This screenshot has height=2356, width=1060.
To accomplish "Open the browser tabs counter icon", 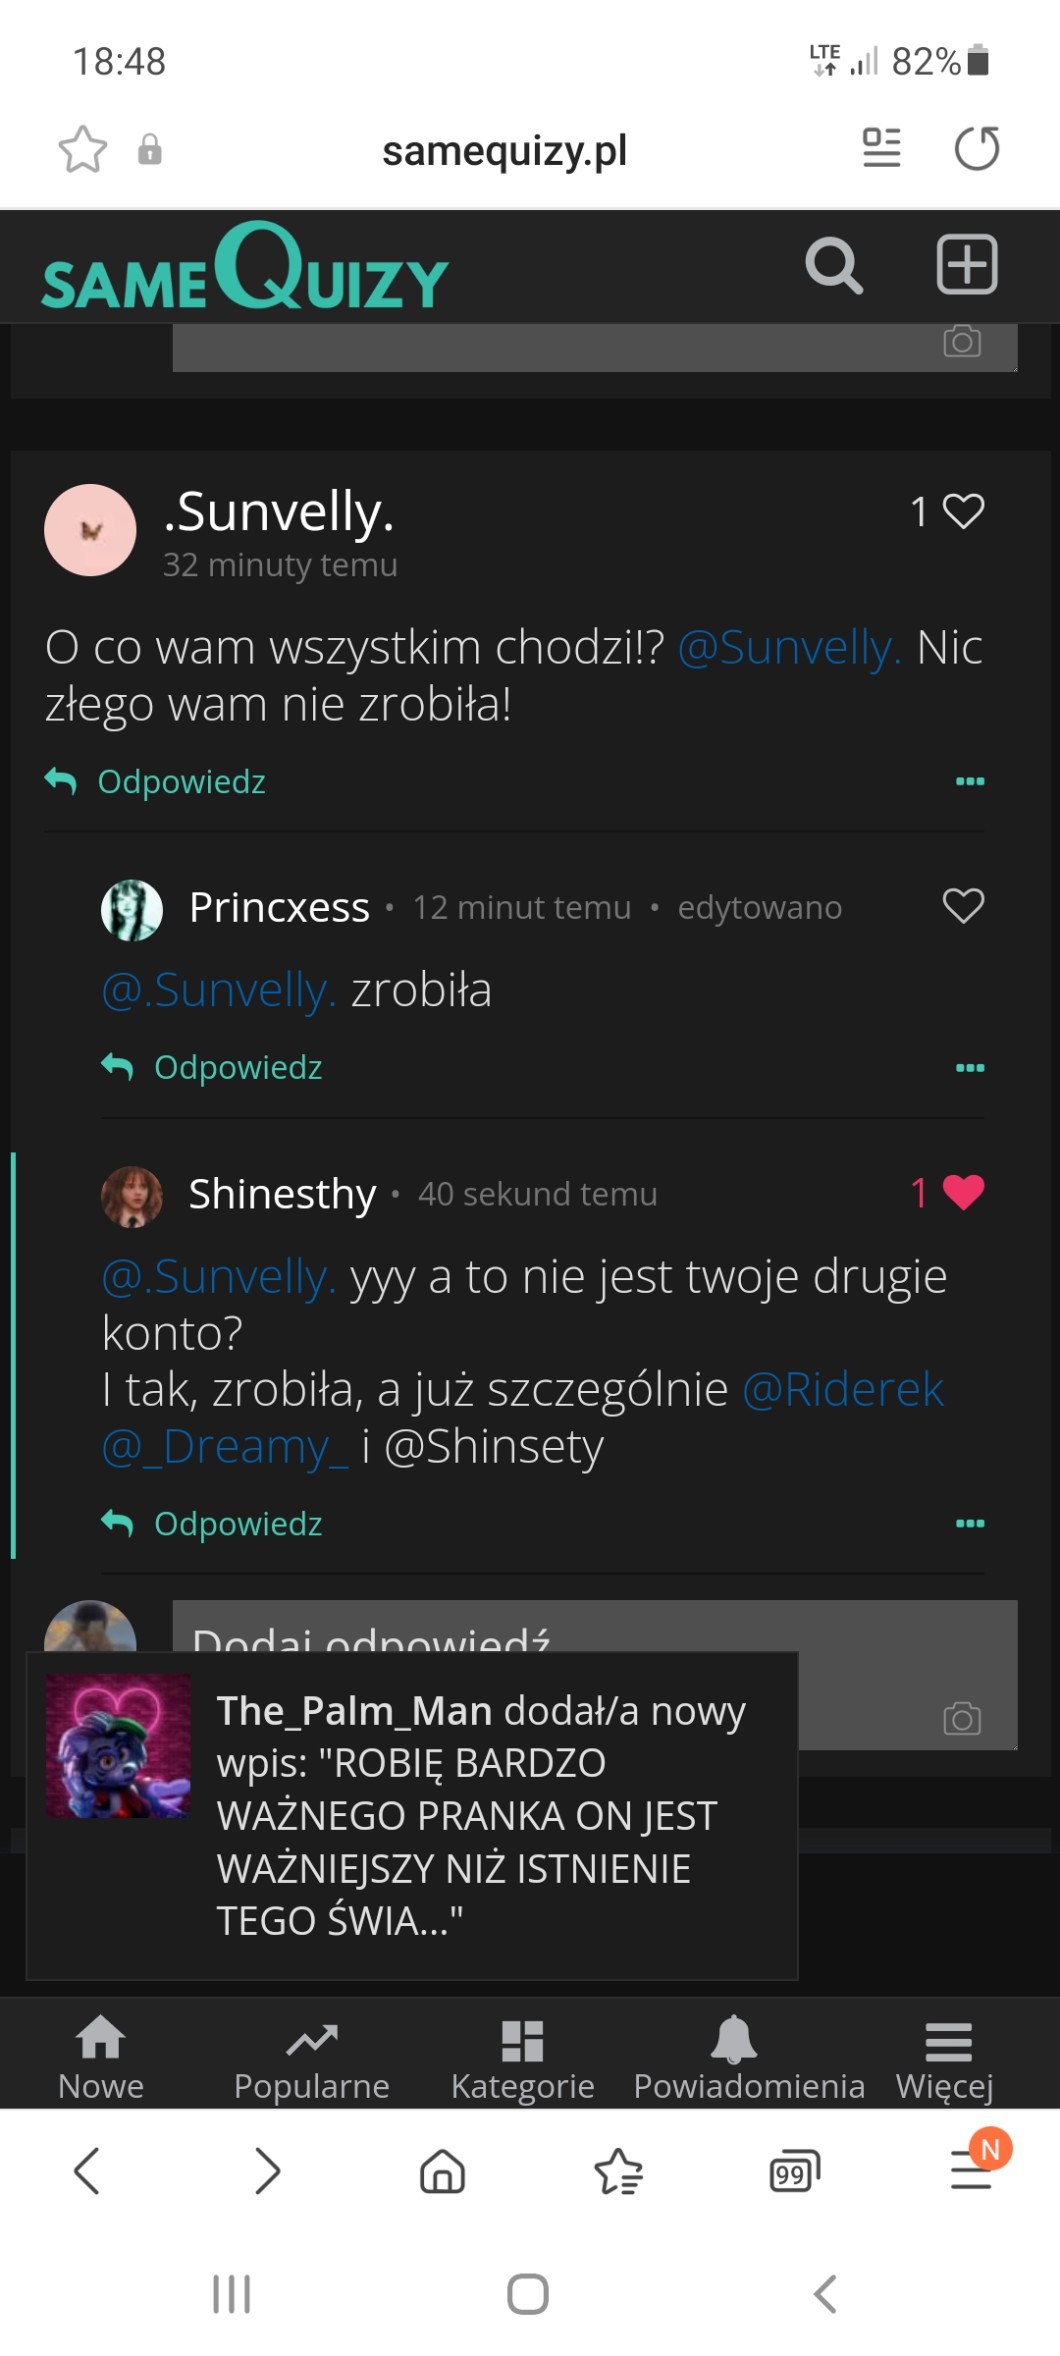I will [x=794, y=2172].
